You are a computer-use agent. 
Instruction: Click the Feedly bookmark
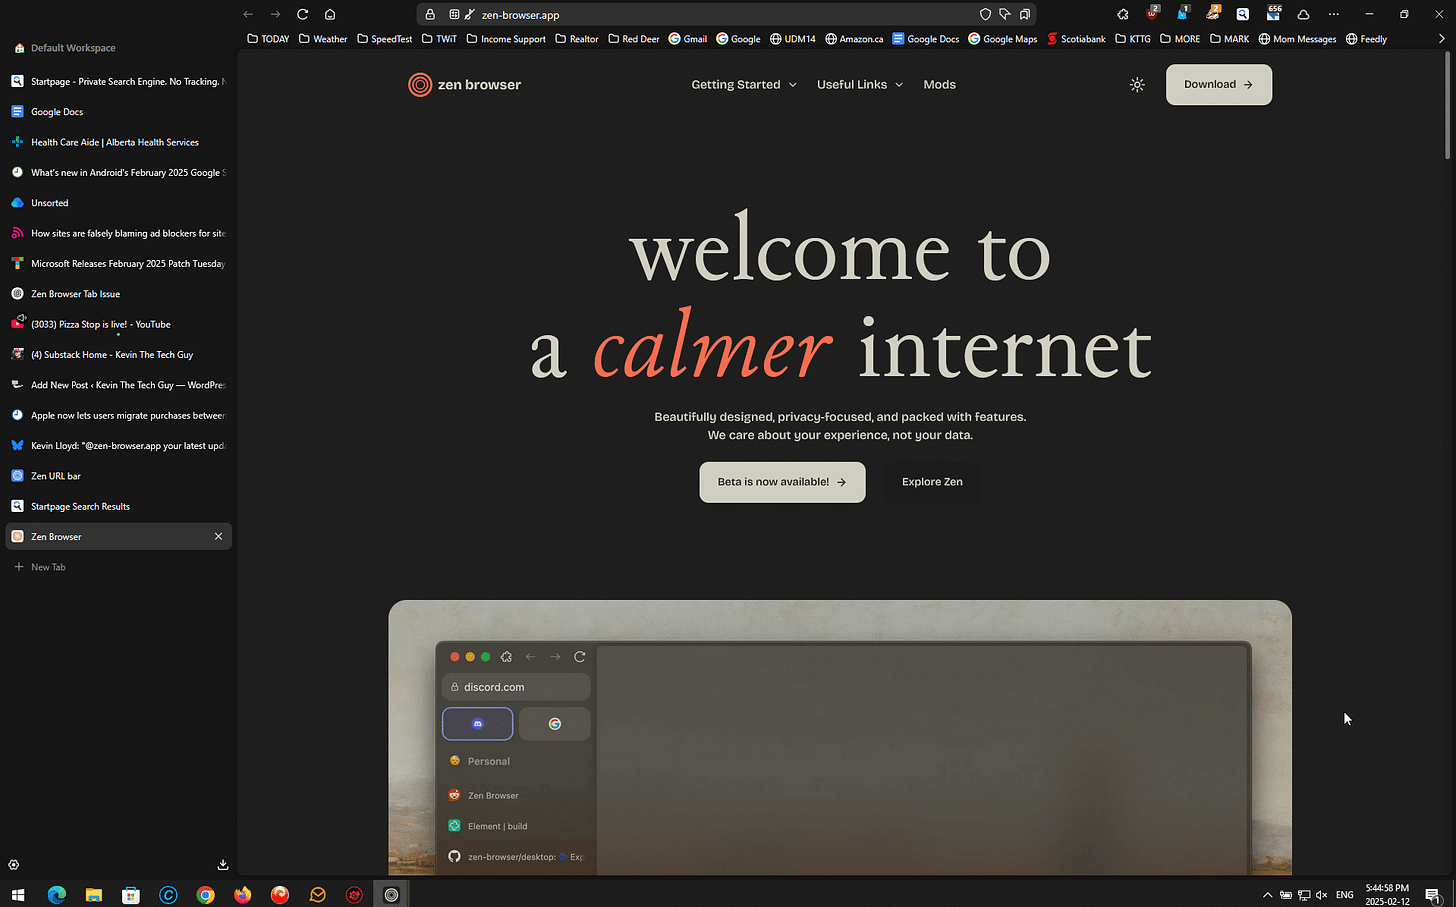[x=1366, y=39]
